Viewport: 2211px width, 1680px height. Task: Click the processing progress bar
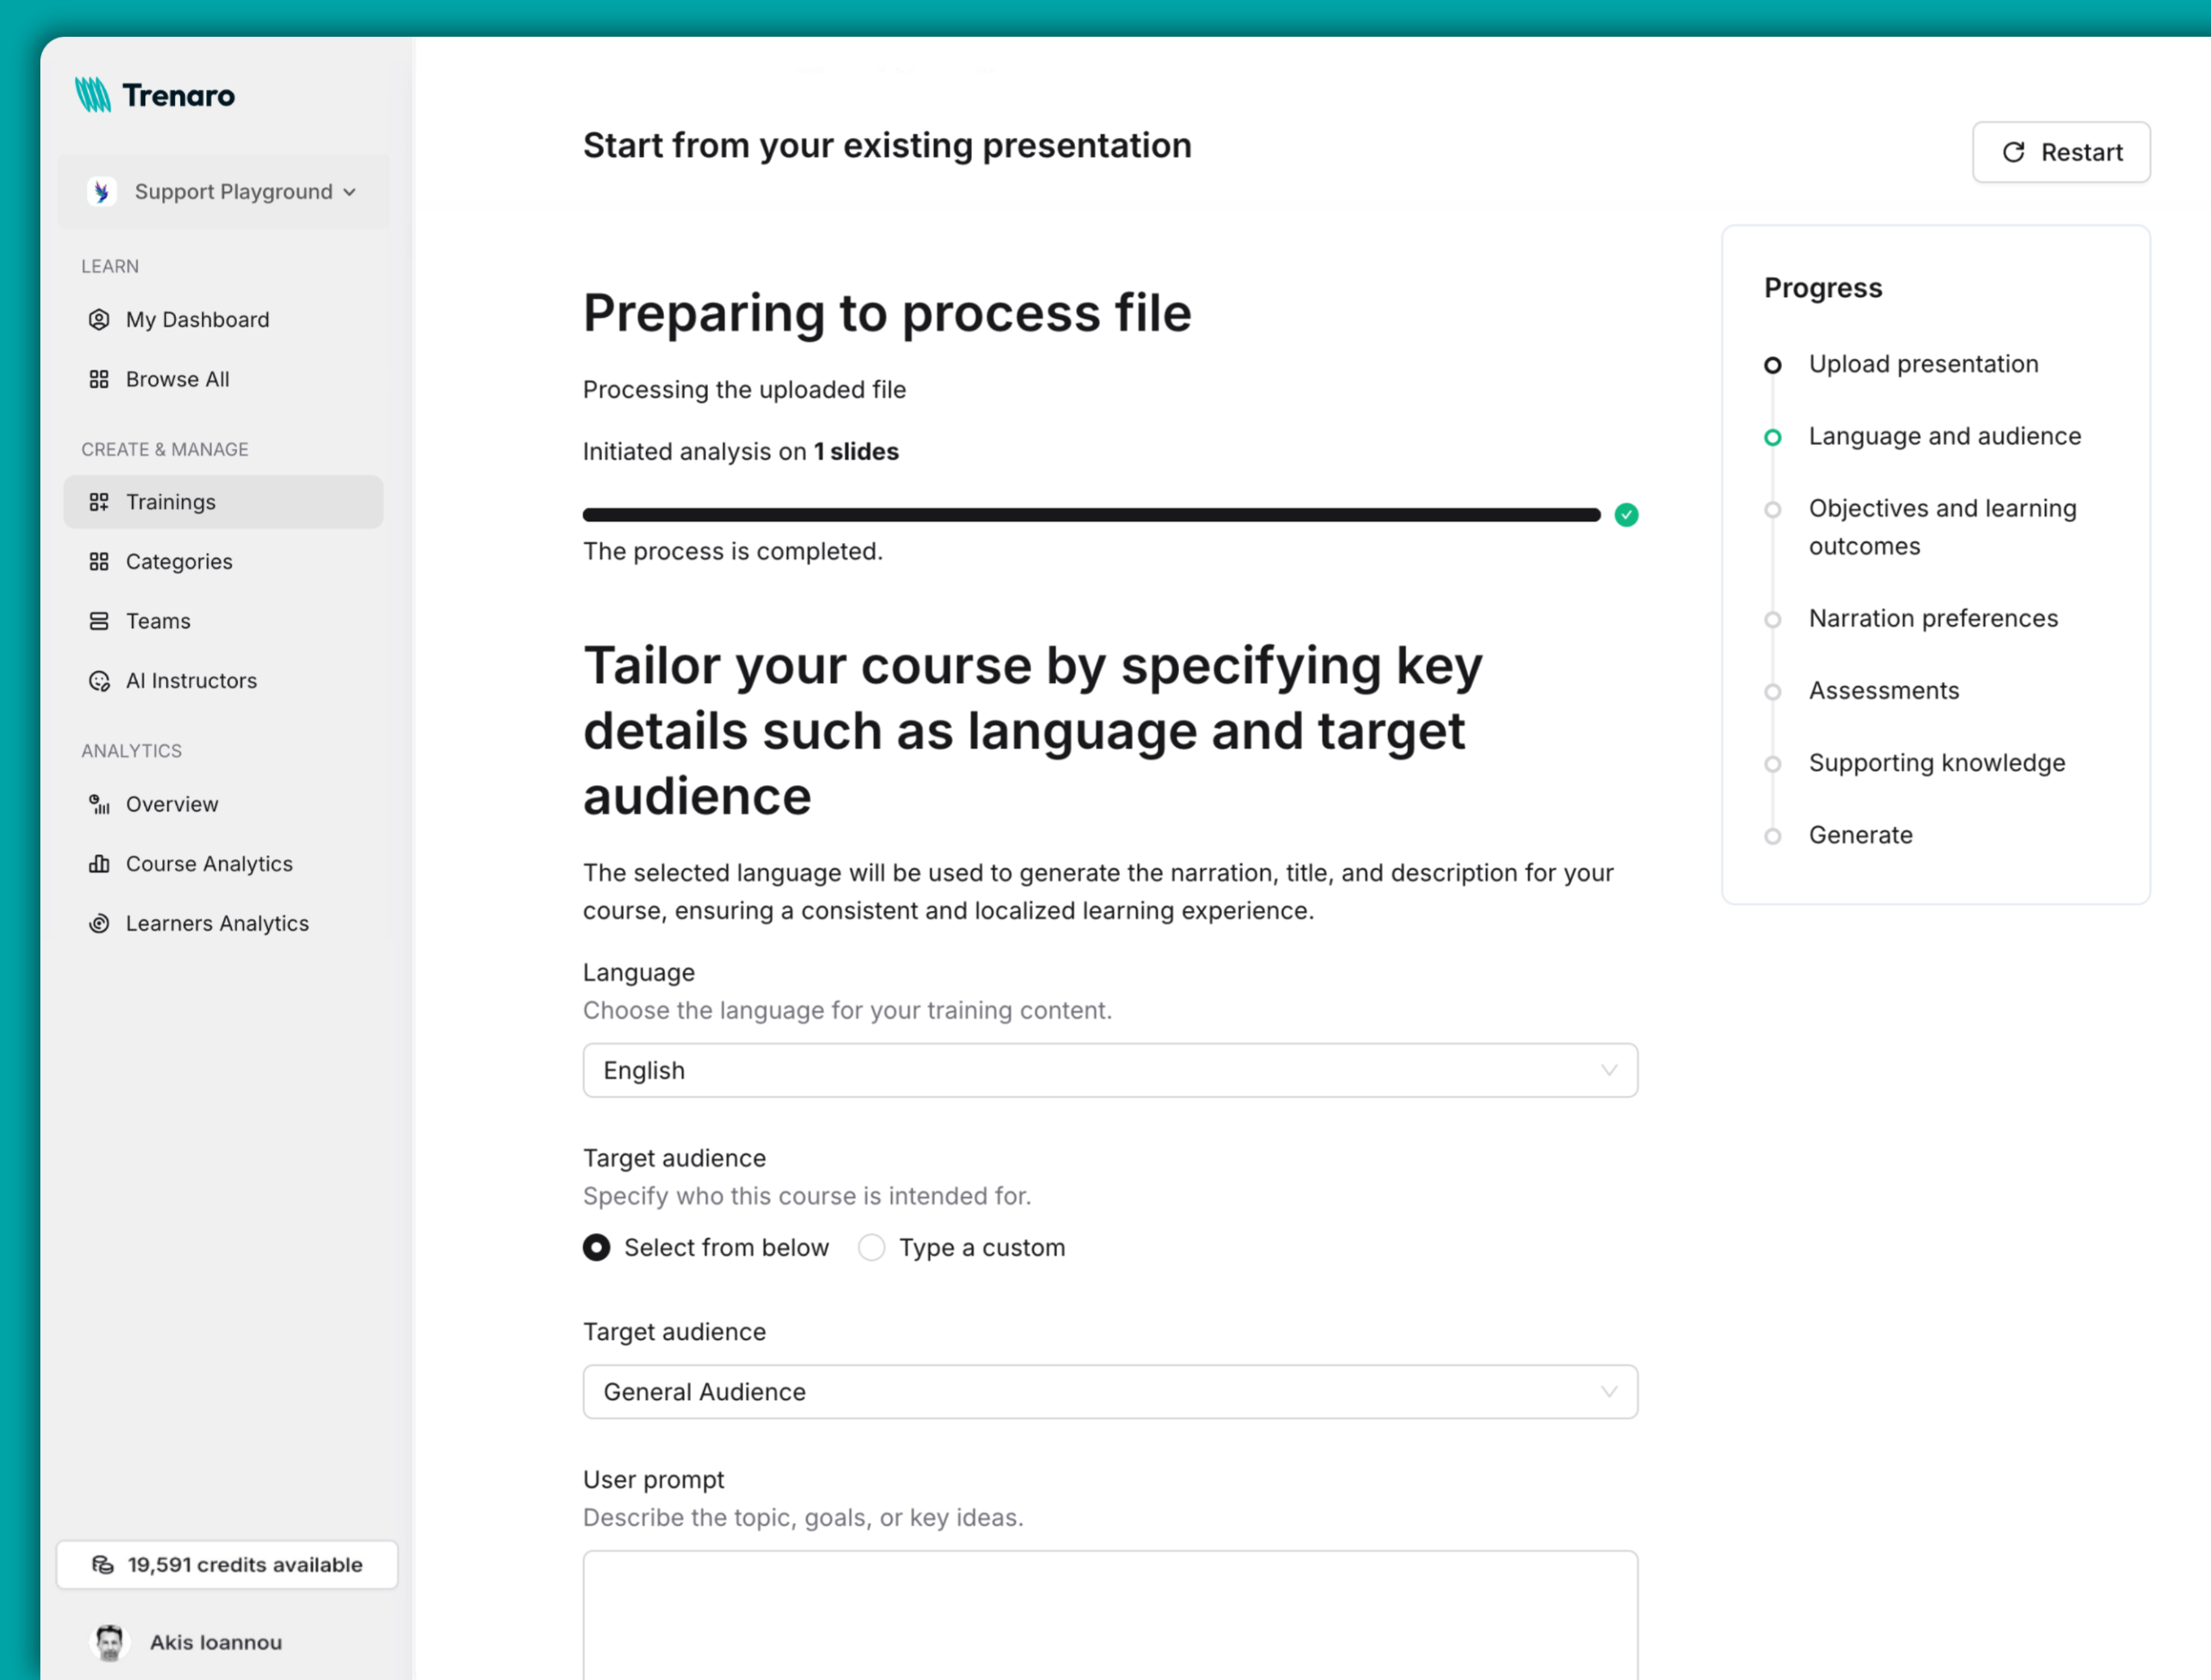coord(1090,514)
